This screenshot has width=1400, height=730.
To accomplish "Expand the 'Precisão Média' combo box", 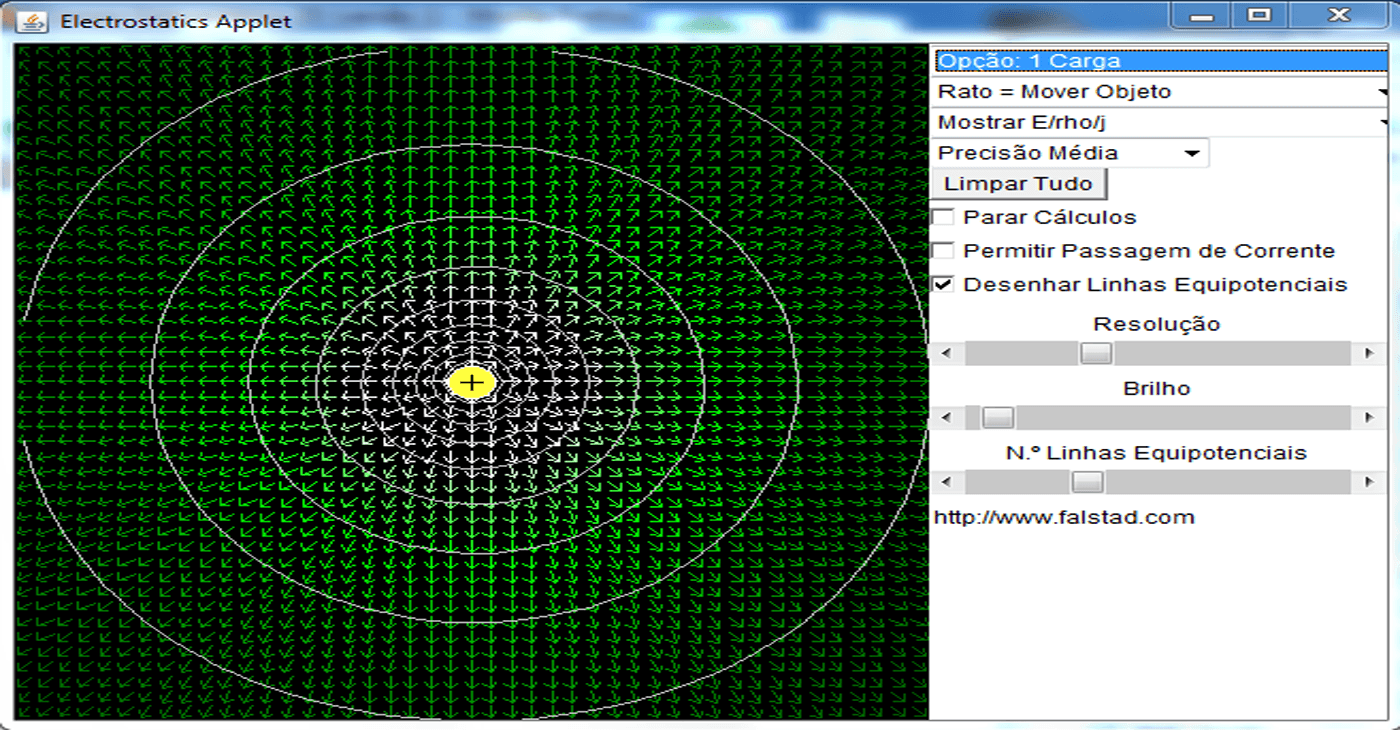I will [x=1070, y=153].
